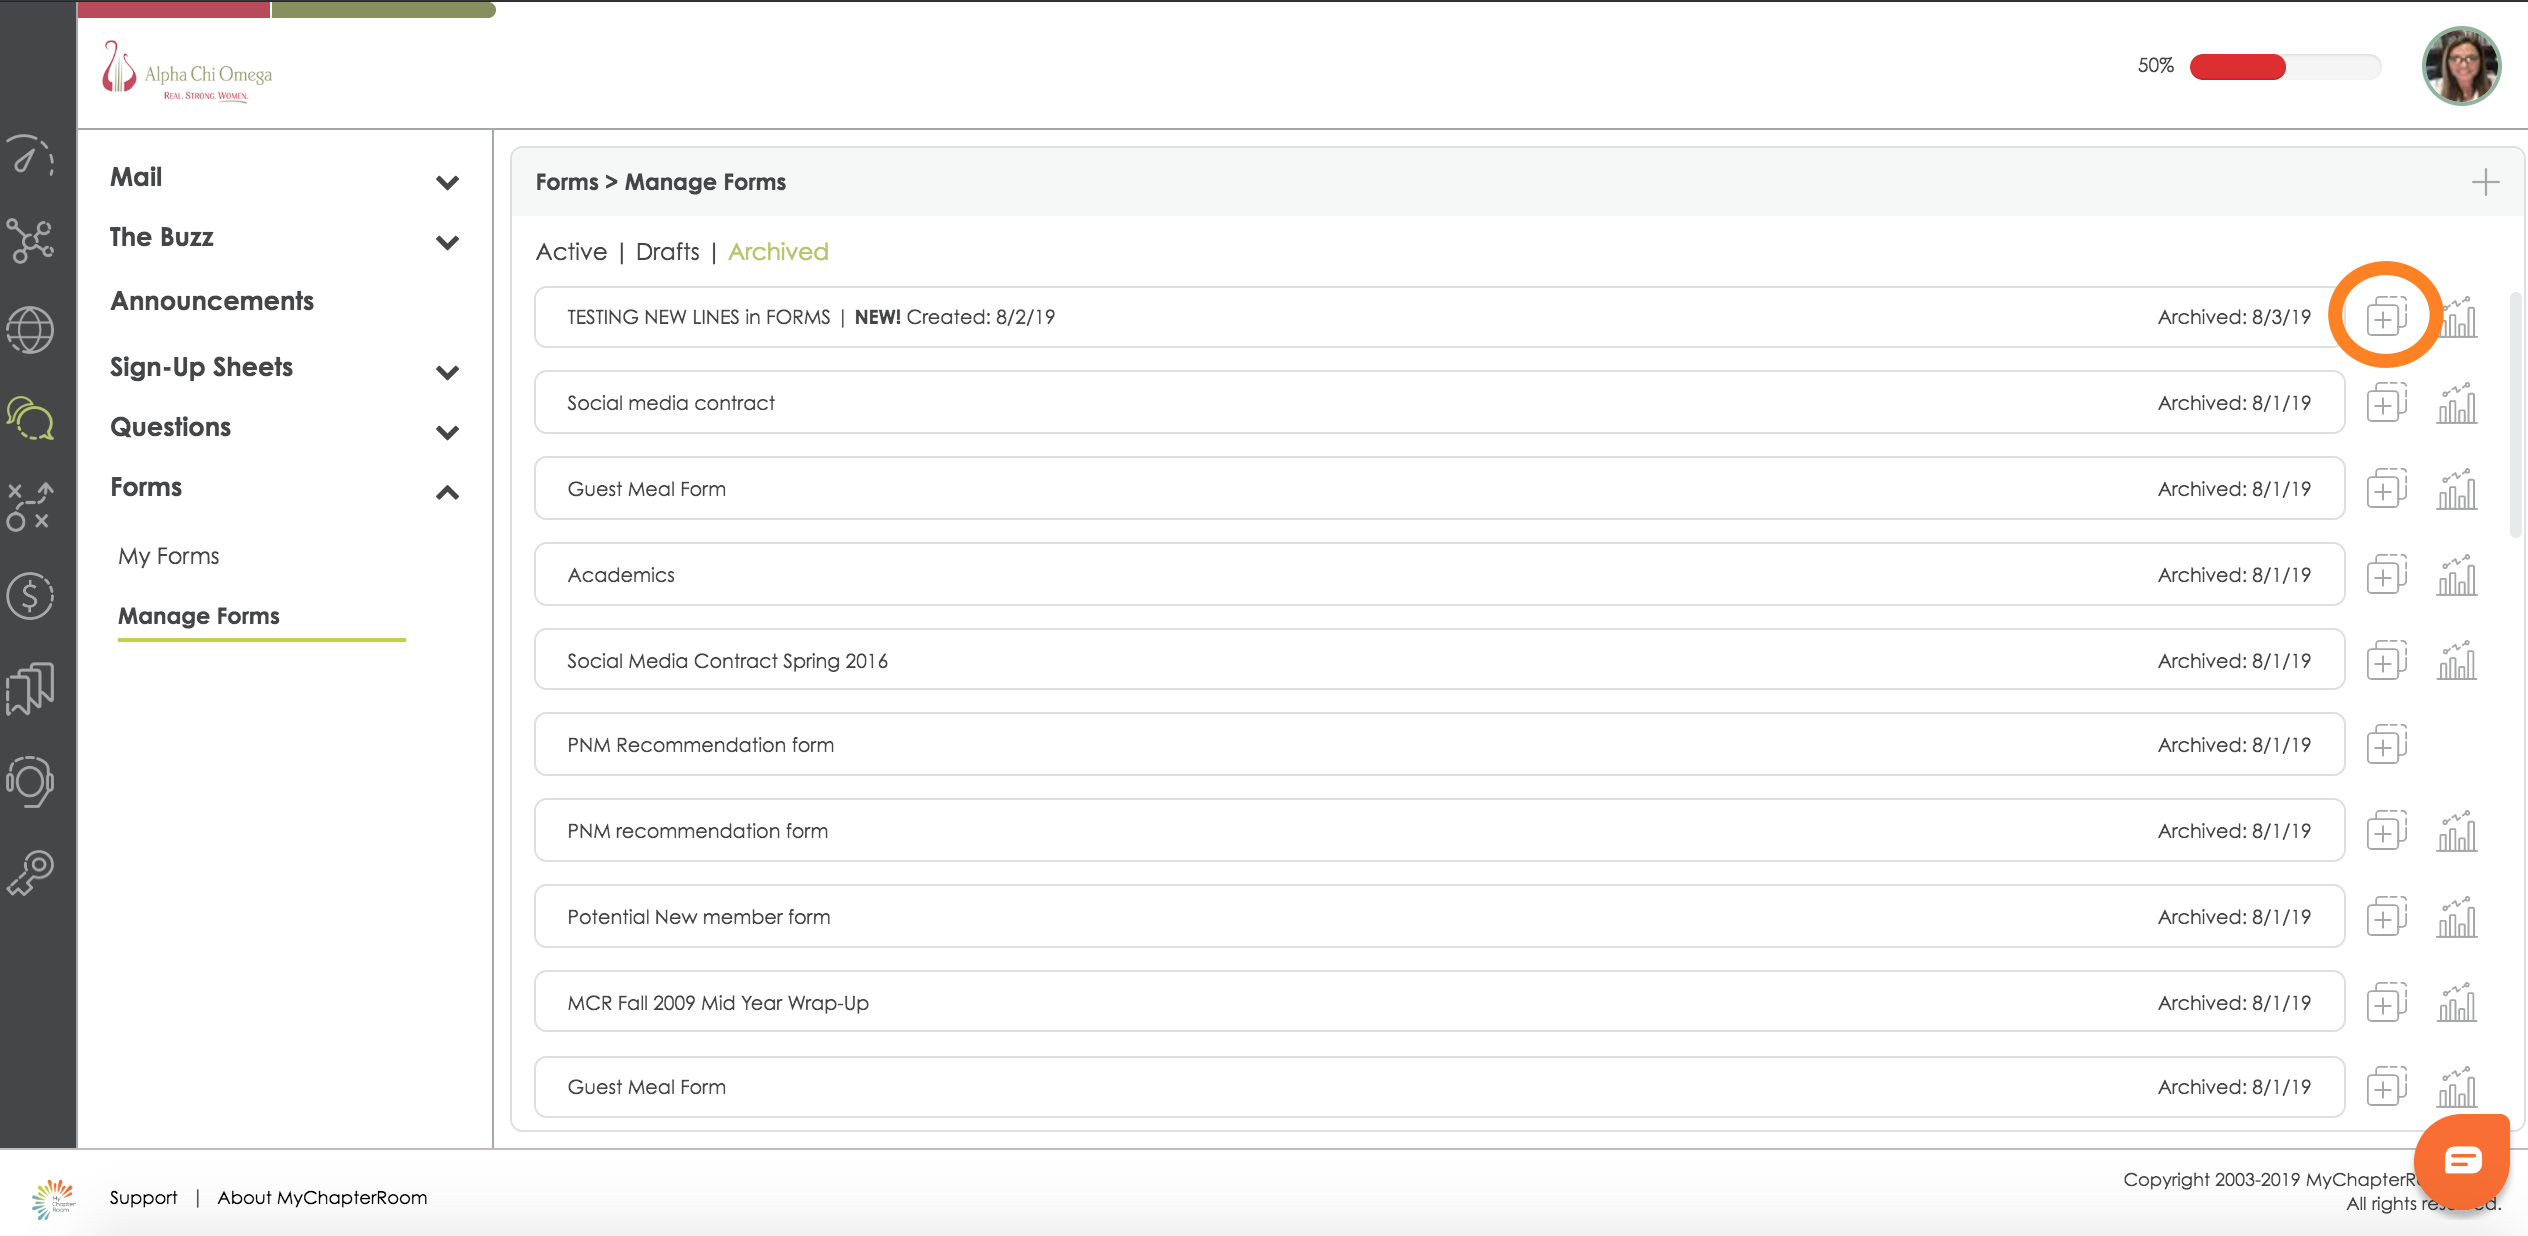Click the headset support sidebar icon

(x=30, y=782)
